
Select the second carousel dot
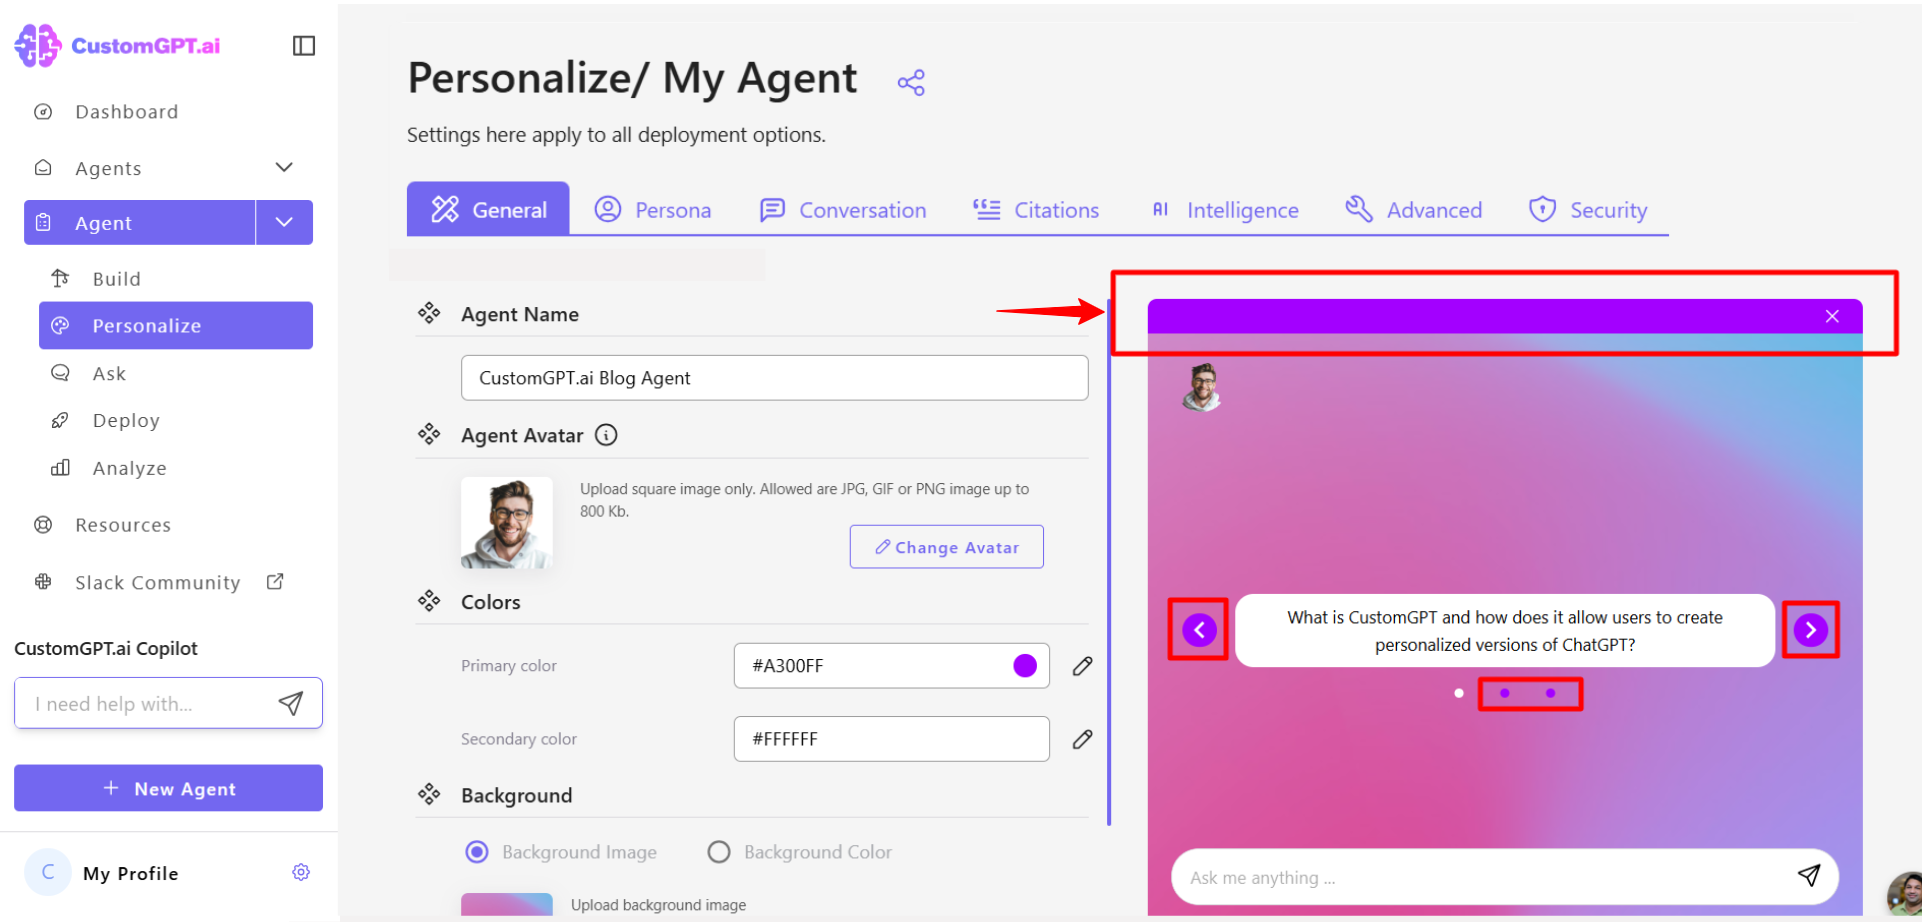[x=1504, y=693]
